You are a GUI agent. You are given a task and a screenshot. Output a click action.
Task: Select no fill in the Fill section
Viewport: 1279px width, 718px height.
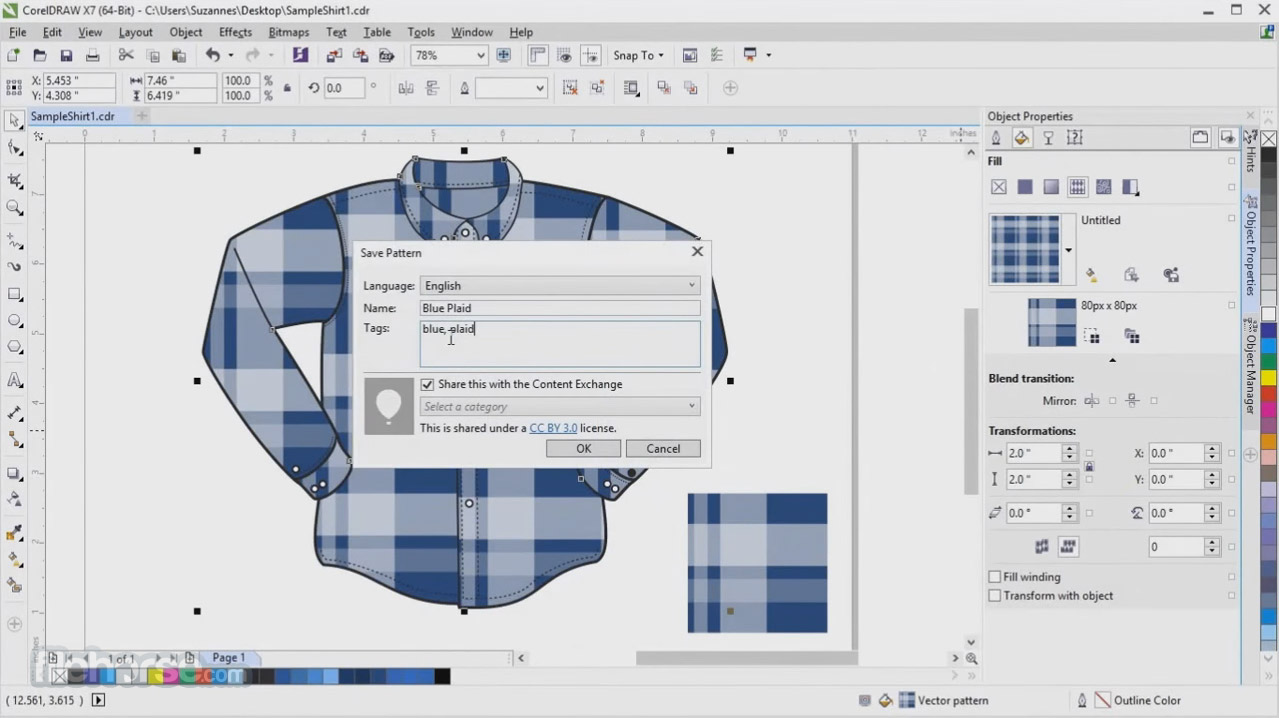pos(998,186)
